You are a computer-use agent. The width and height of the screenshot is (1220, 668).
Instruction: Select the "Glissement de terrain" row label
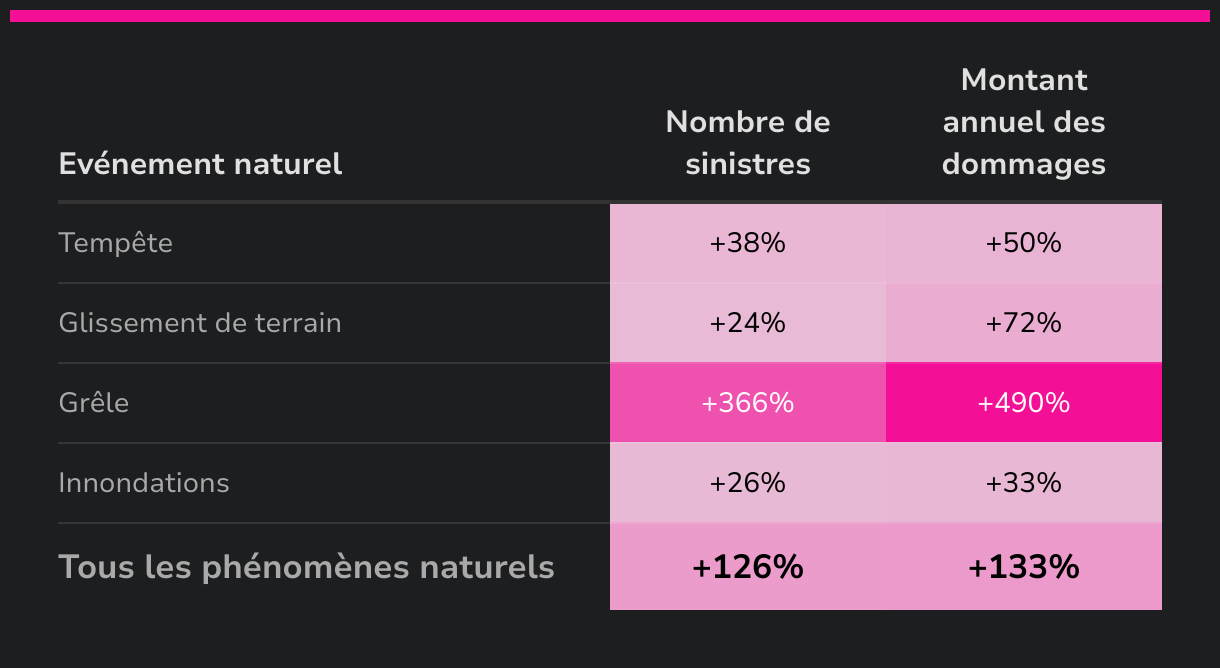tap(199, 323)
